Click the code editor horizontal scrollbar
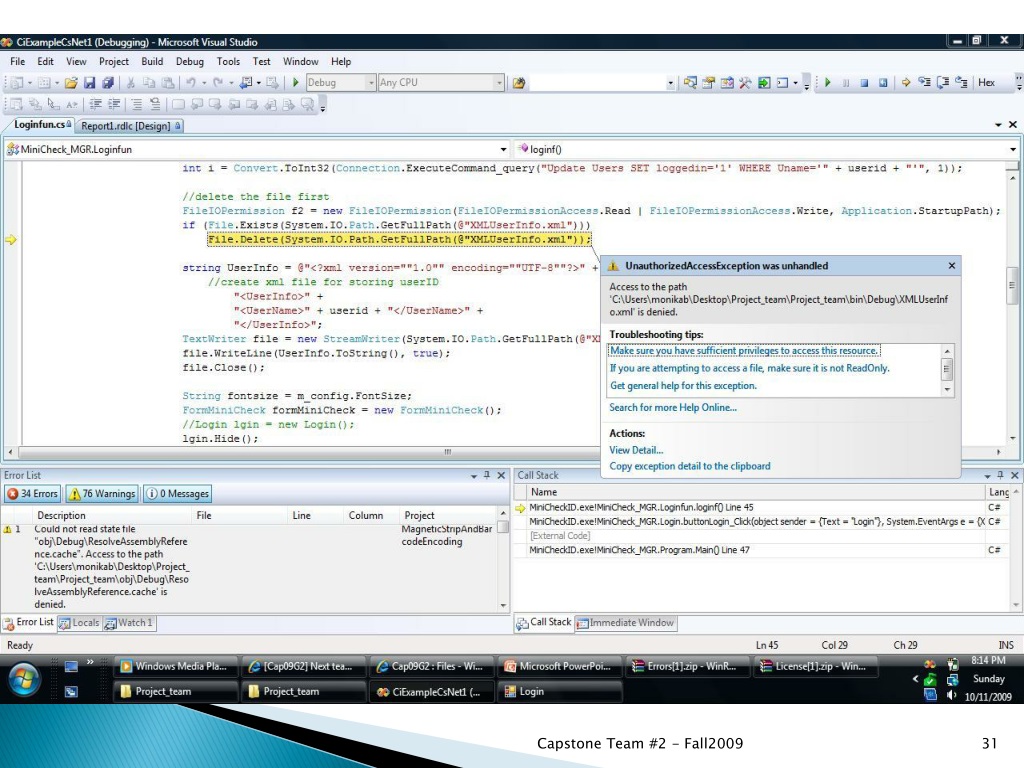The image size is (1024, 768). click(448, 452)
